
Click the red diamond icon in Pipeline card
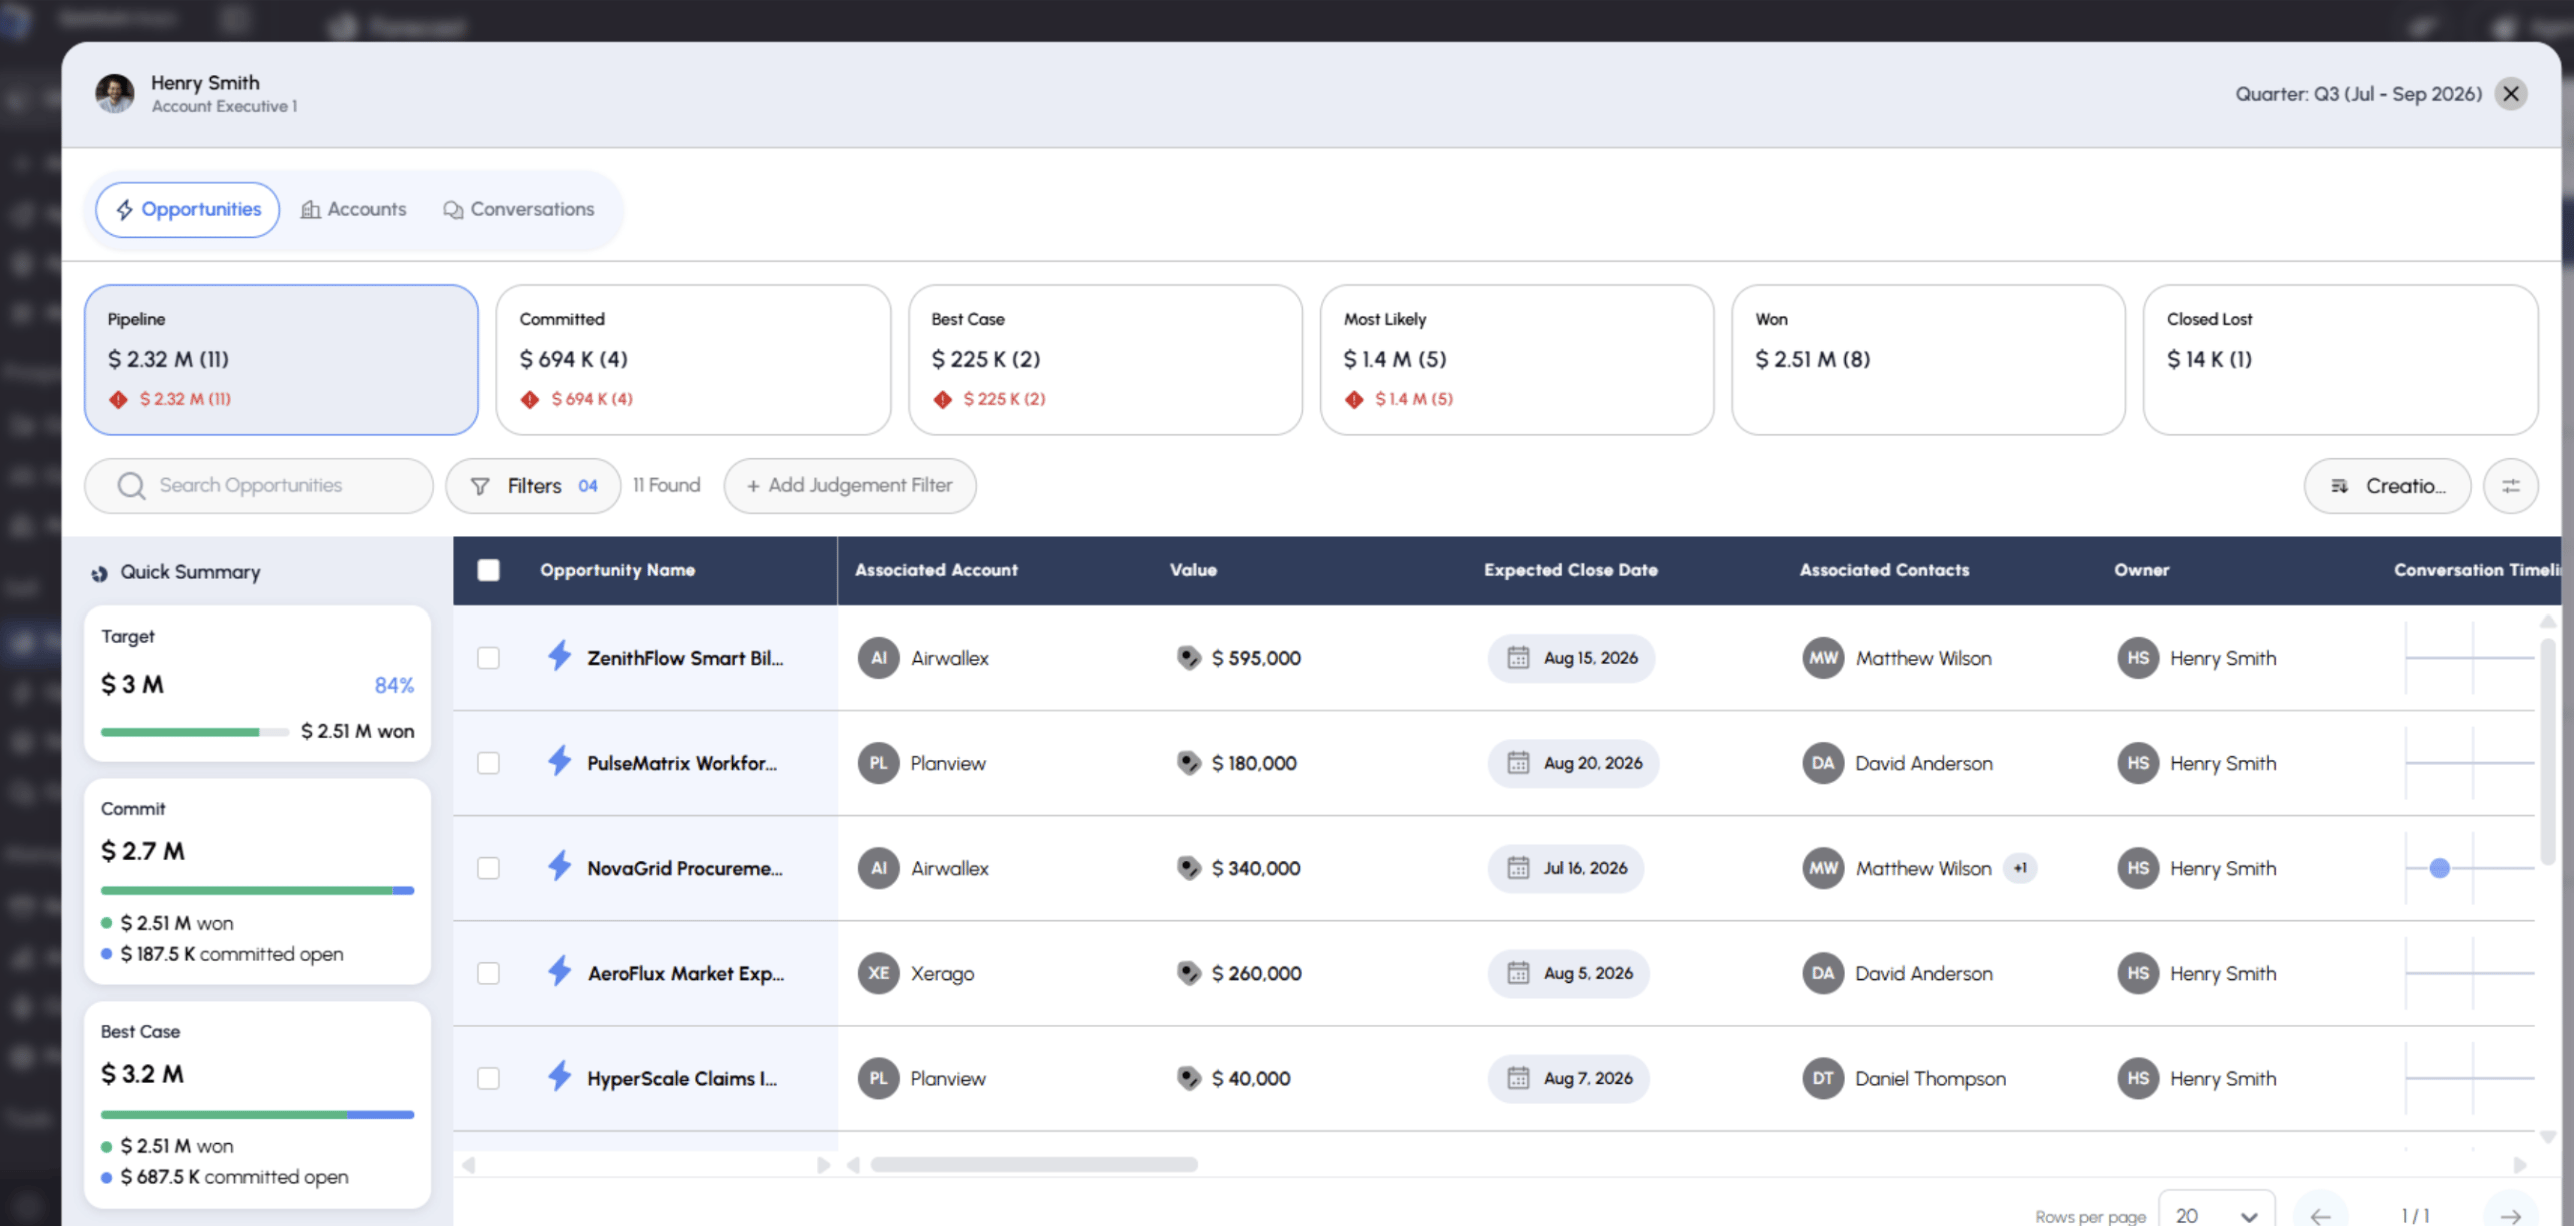click(119, 399)
